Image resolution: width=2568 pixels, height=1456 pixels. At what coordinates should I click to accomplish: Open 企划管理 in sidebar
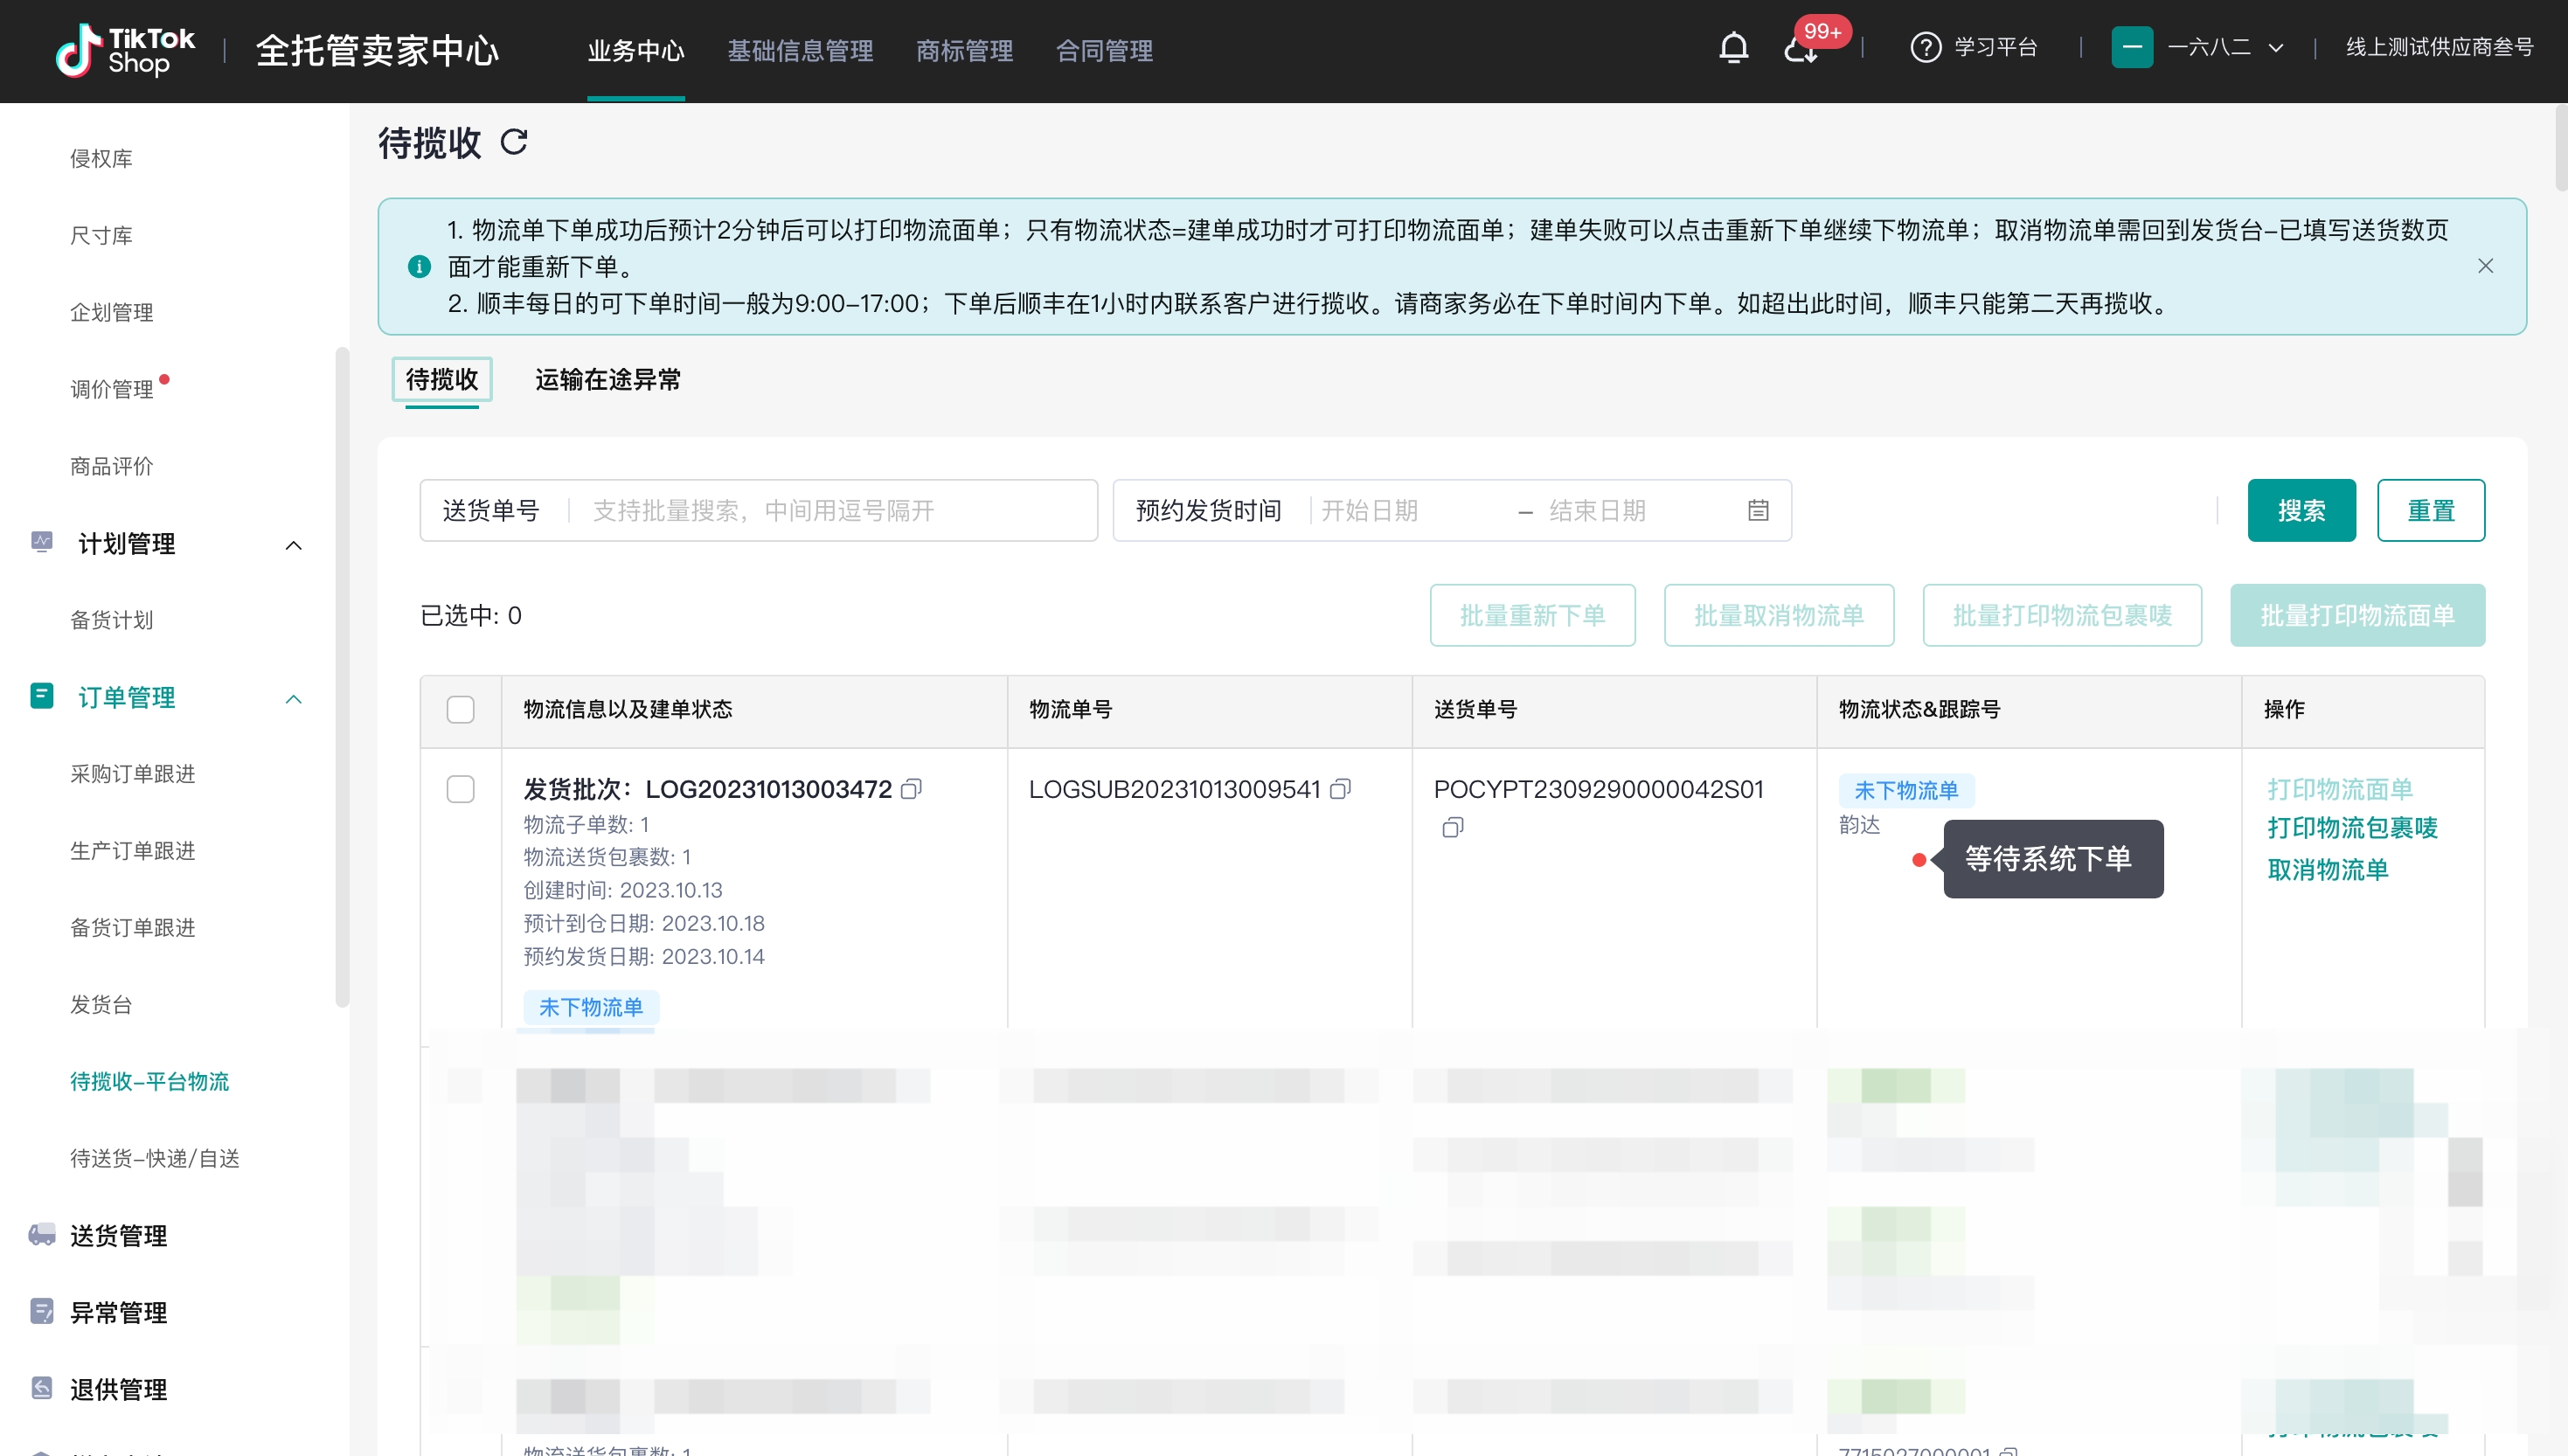point(112,313)
